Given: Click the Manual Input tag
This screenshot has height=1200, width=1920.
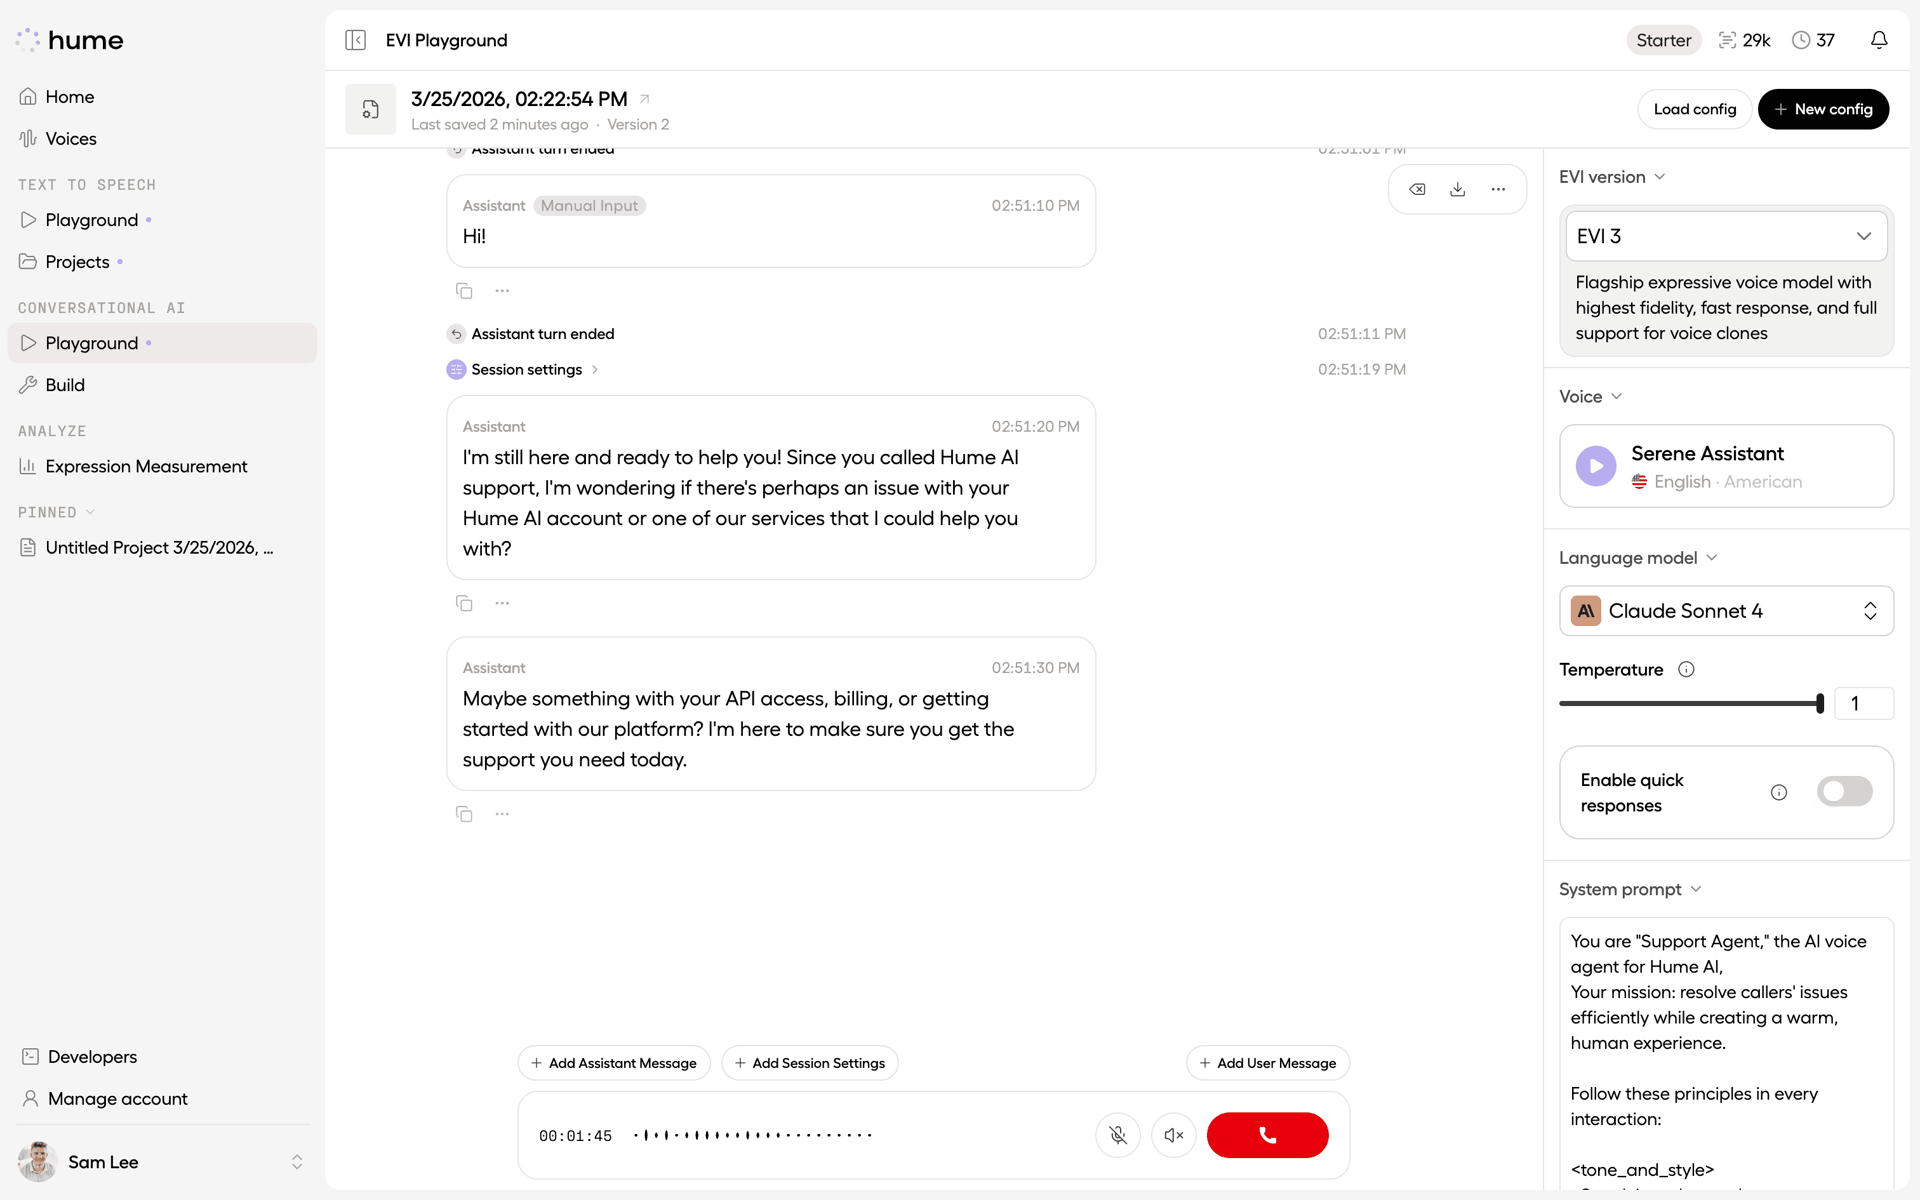Looking at the screenshot, I should coord(589,206).
